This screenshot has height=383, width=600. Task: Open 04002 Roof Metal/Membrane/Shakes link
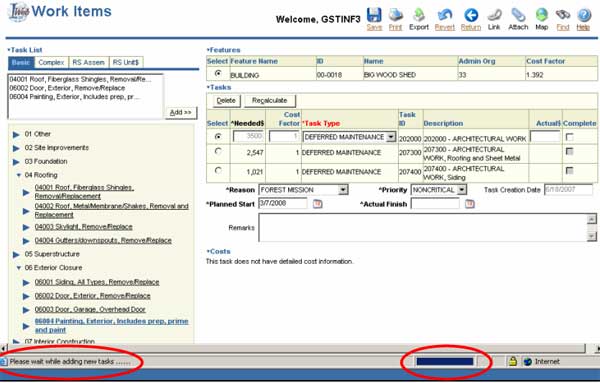(x=111, y=210)
